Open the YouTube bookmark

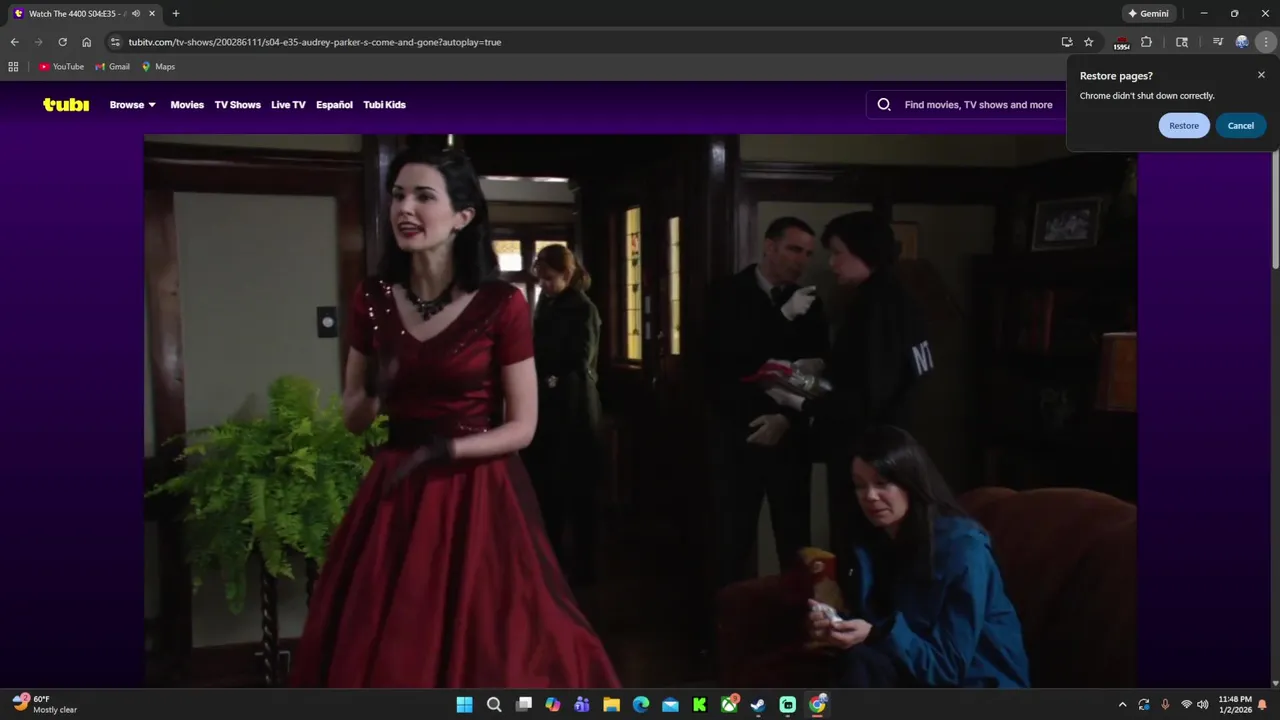[61, 67]
